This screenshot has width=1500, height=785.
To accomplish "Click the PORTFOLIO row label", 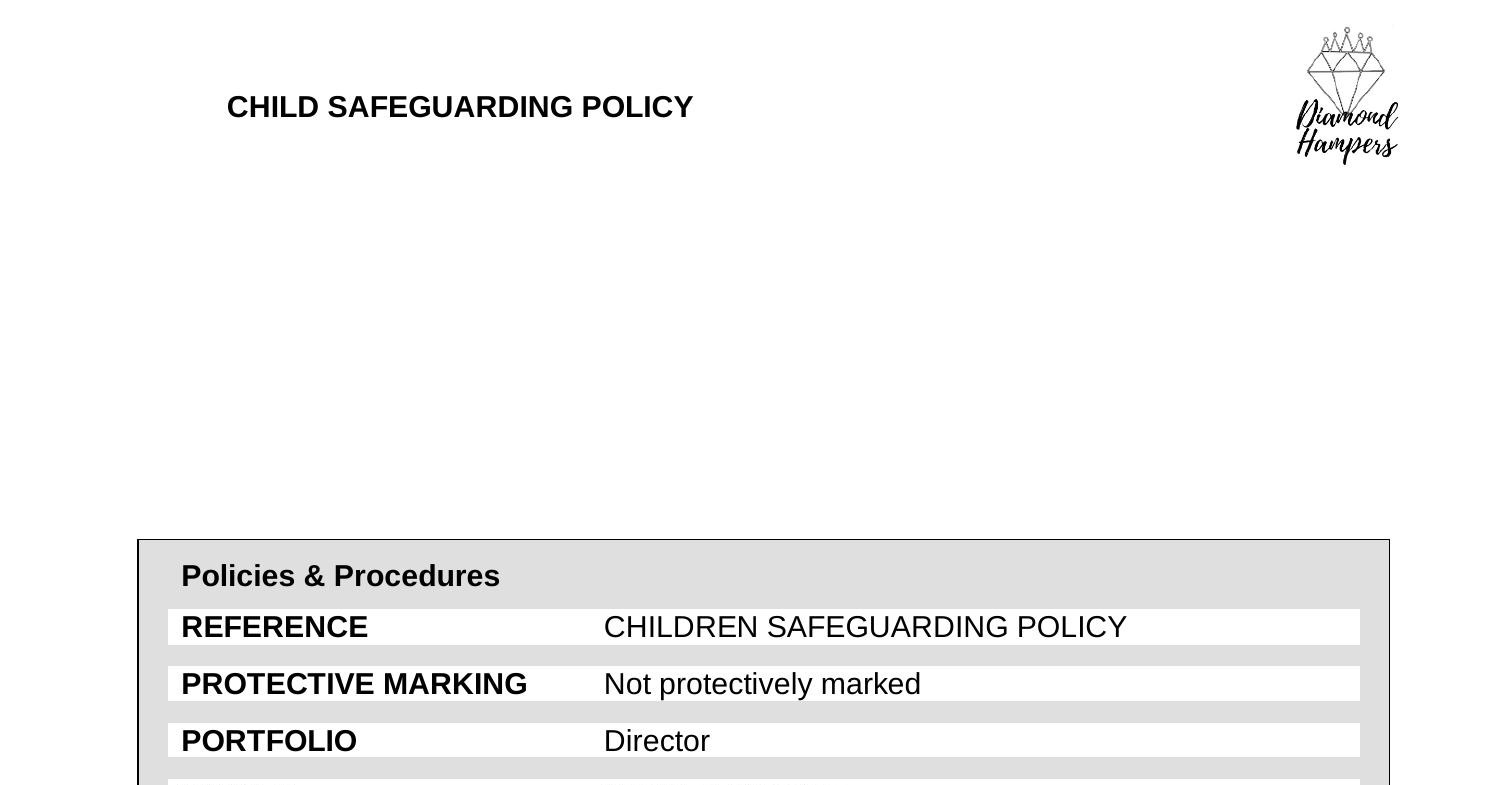I will click(269, 741).
